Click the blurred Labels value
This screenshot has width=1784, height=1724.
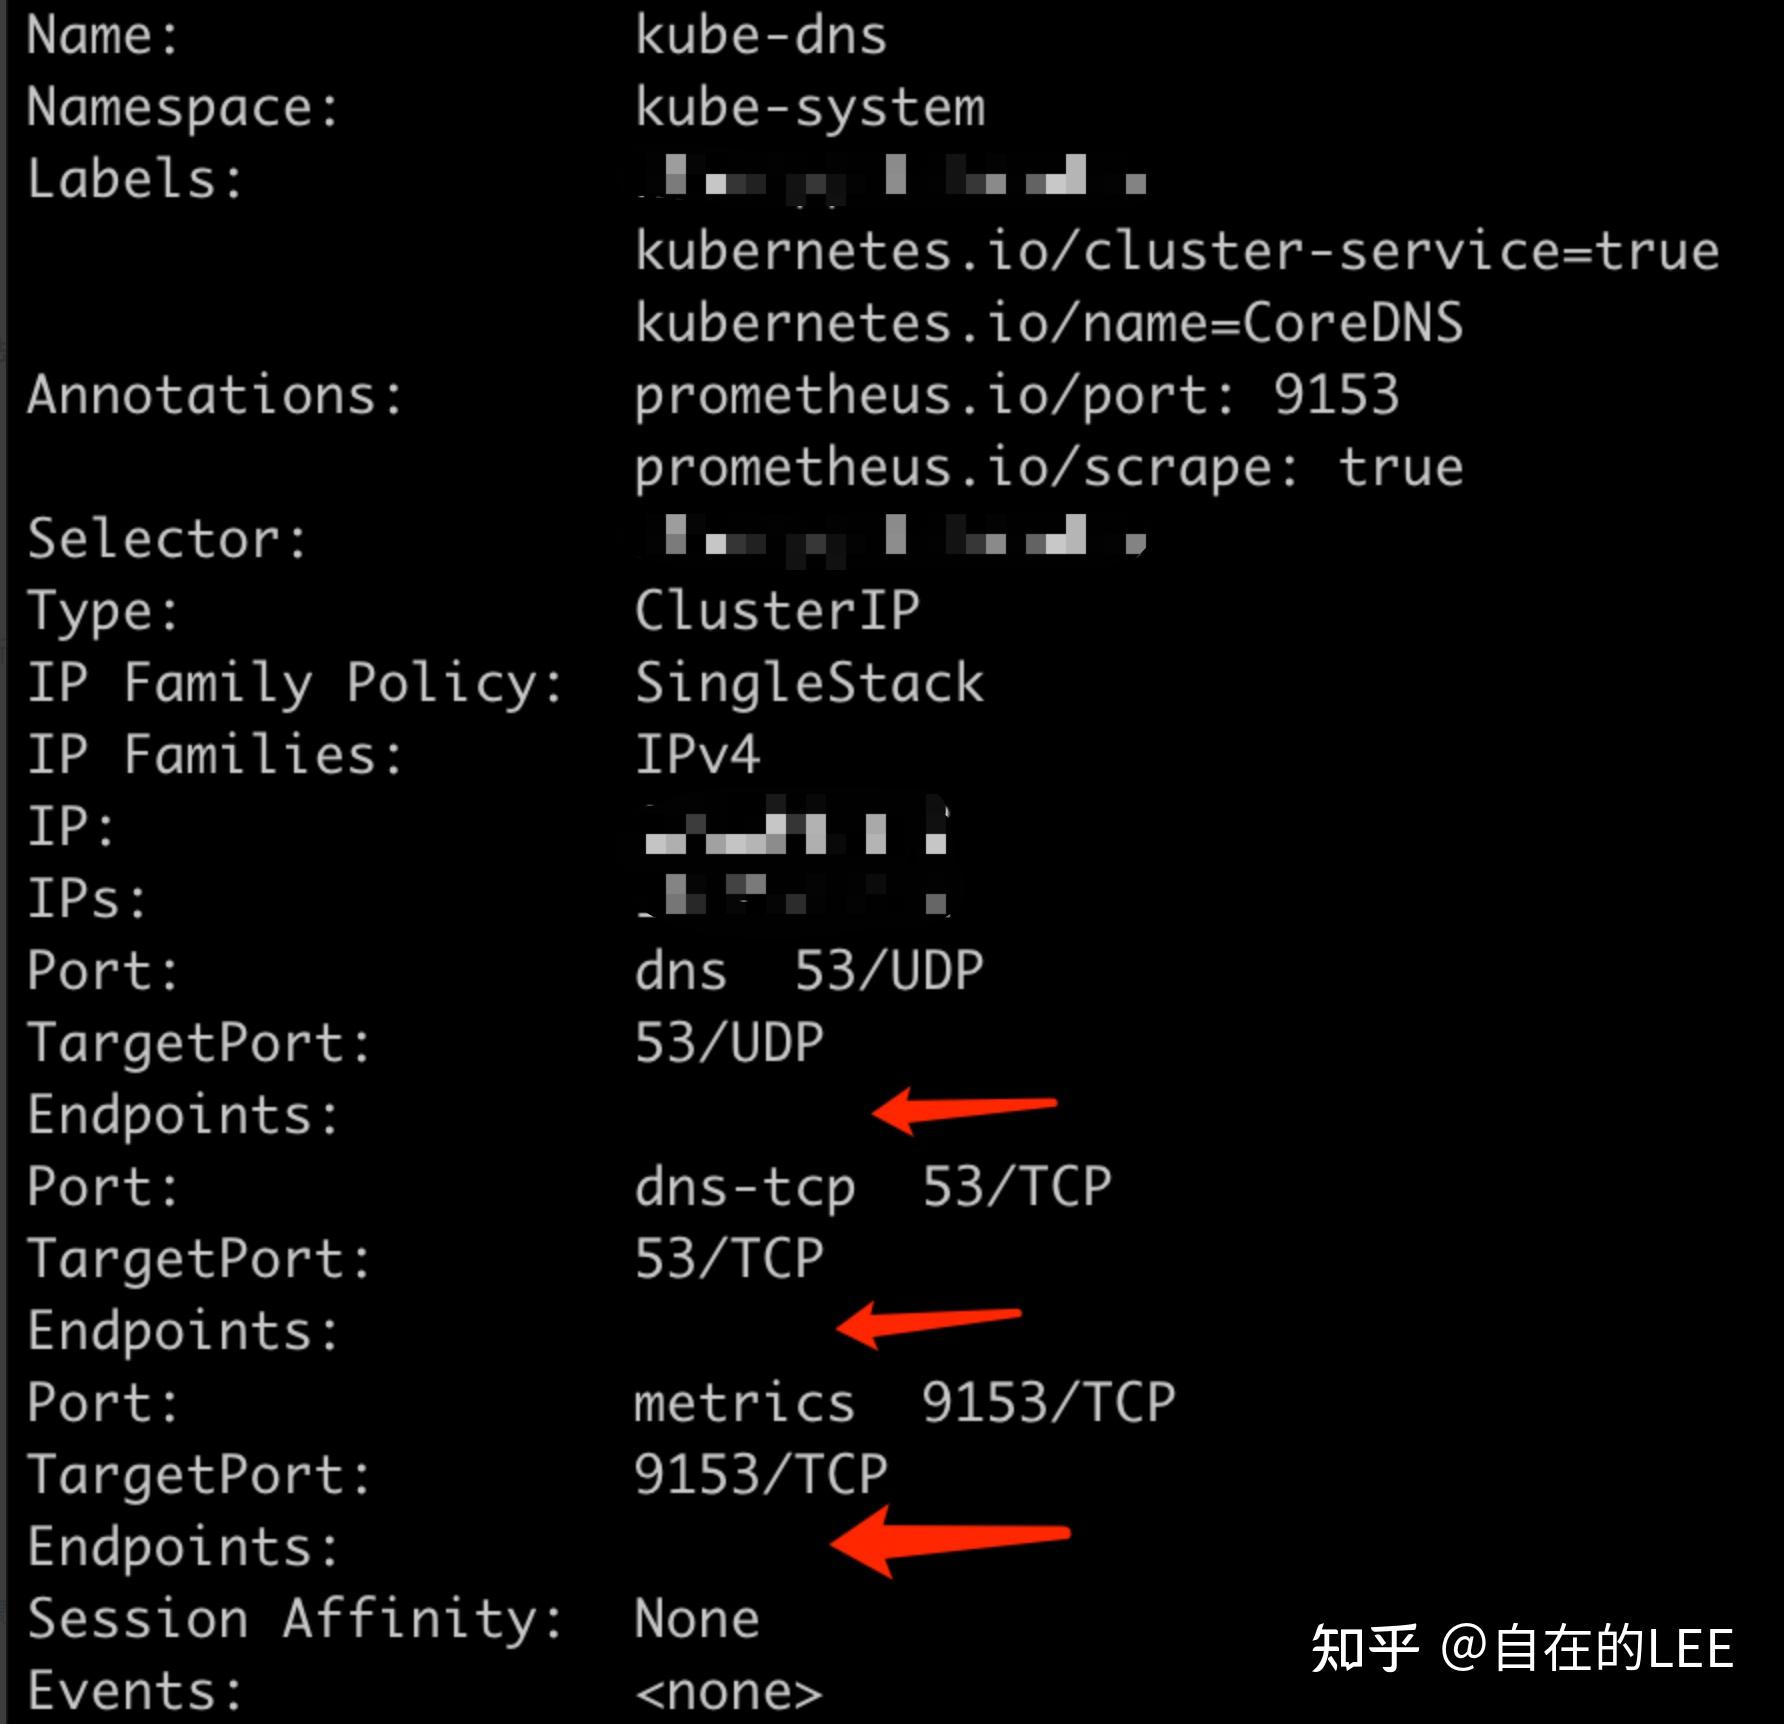coord(892,180)
